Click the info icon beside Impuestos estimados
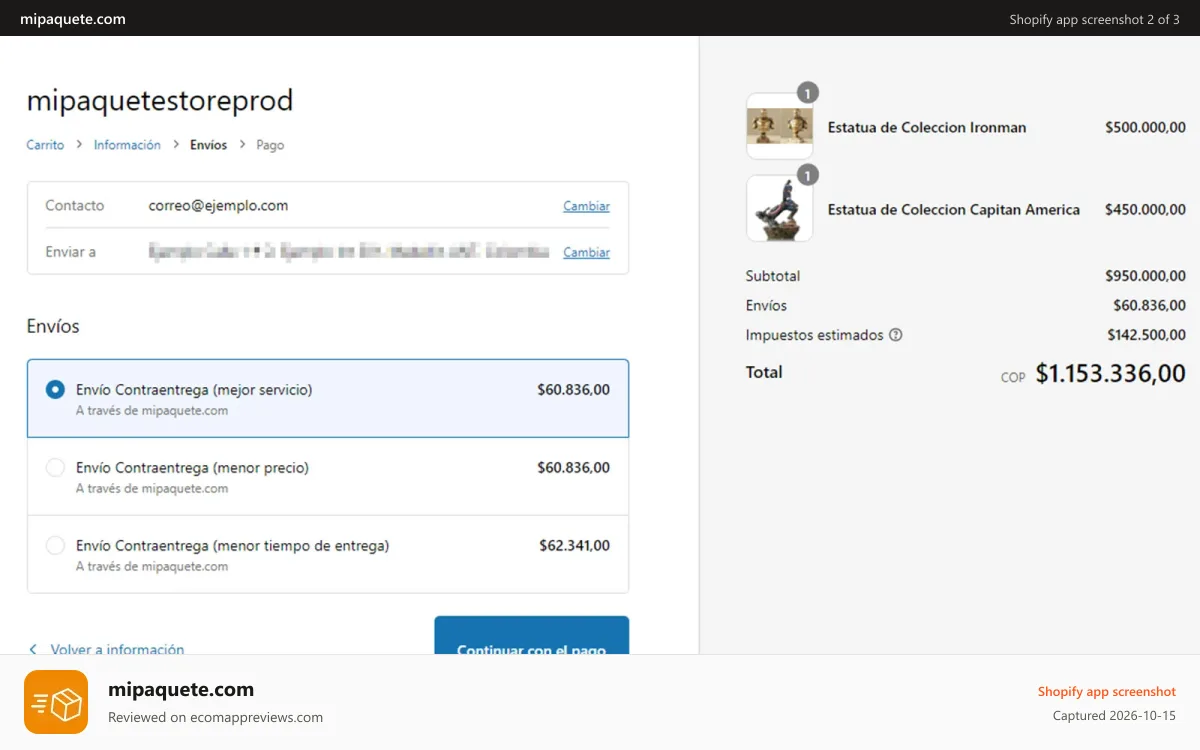This screenshot has height=750, width=1200. click(x=896, y=335)
